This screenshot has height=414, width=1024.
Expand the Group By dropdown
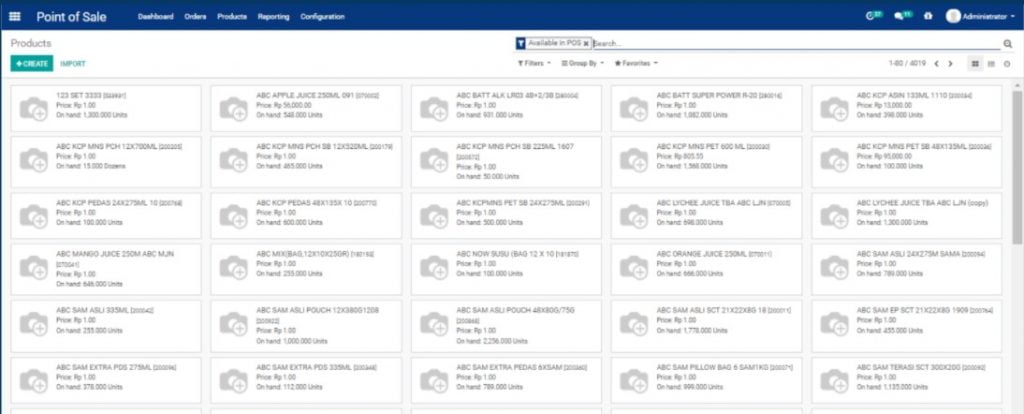[x=583, y=63]
